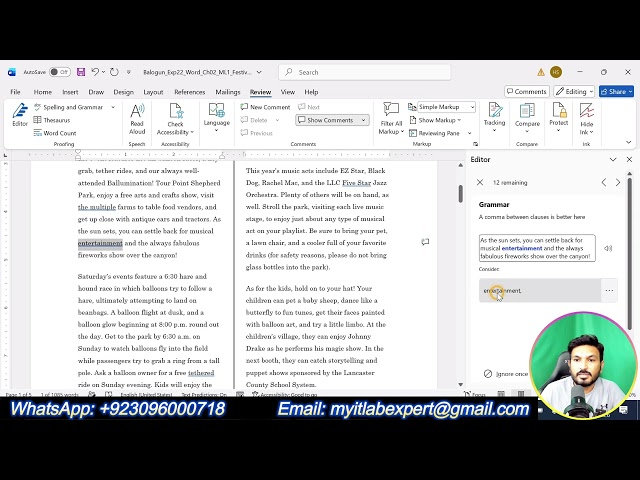Open the Draw tab

tap(96, 92)
